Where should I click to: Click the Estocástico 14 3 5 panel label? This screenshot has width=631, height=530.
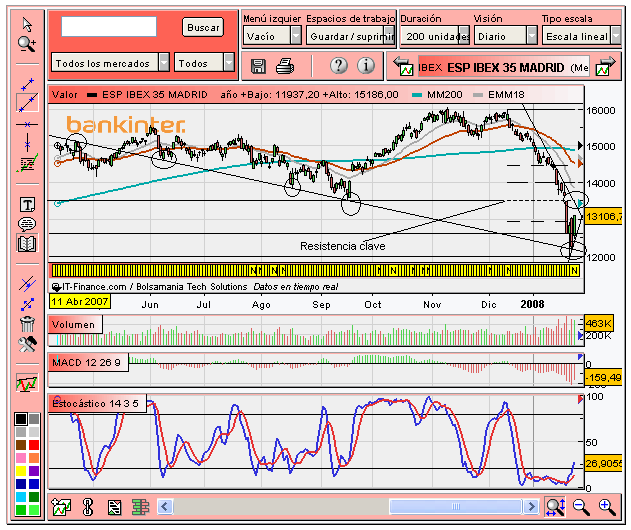pos(96,403)
